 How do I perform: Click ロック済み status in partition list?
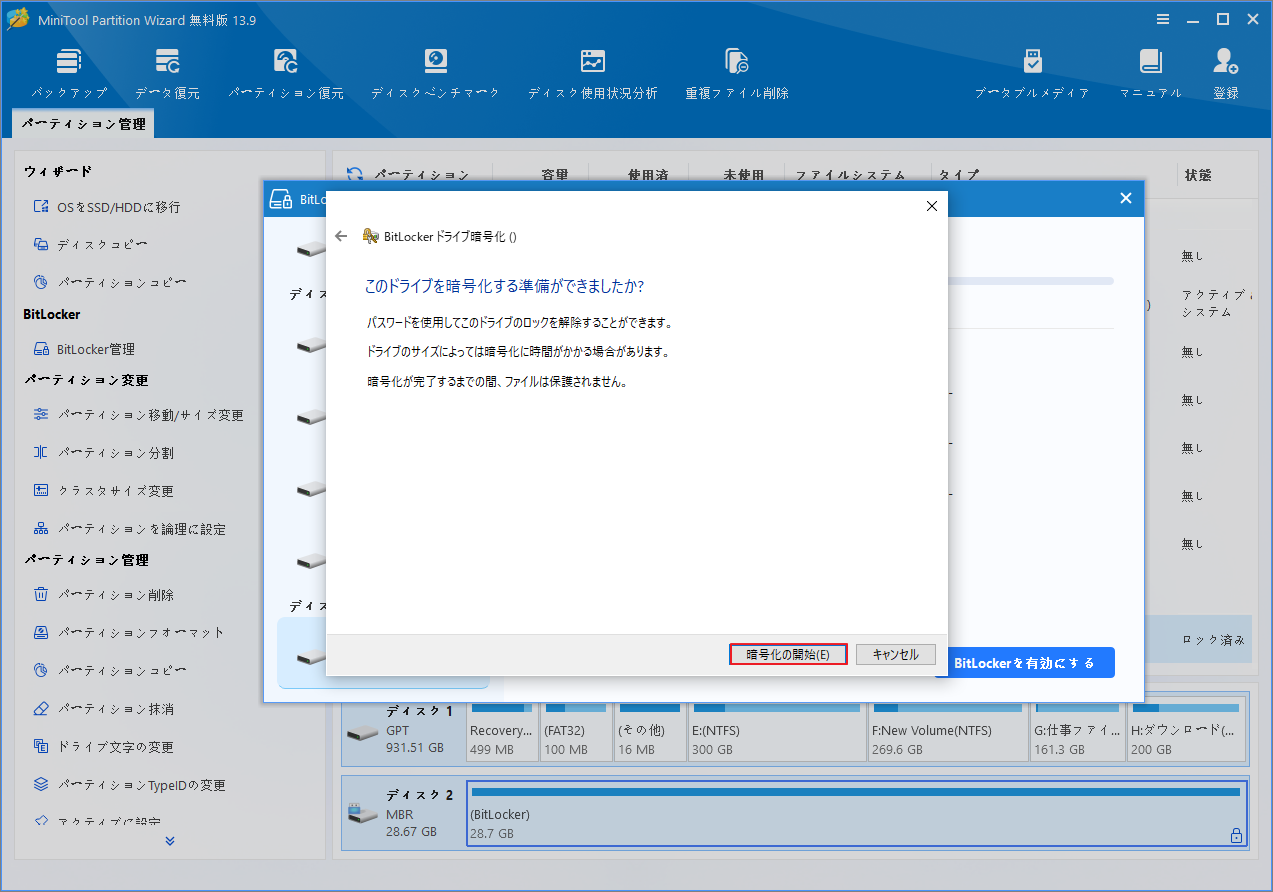tap(1214, 640)
